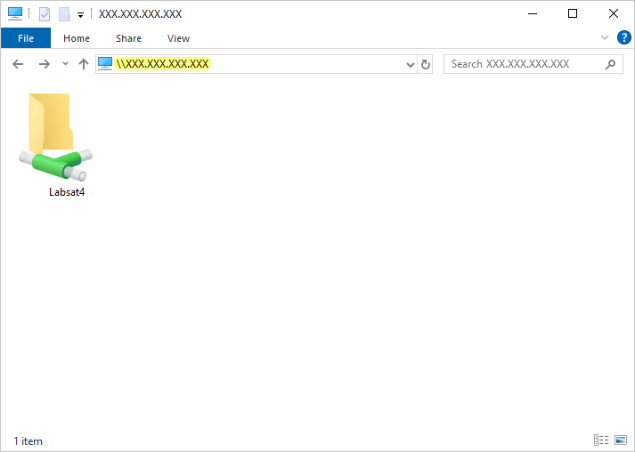The height and width of the screenshot is (452, 635).
Task: Close the Explorer window
Action: point(613,14)
